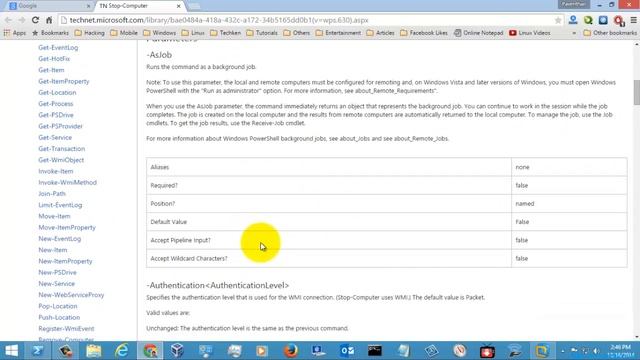Open the orange media player taskbar icon
This screenshot has width=640, height=360.
tap(262, 351)
